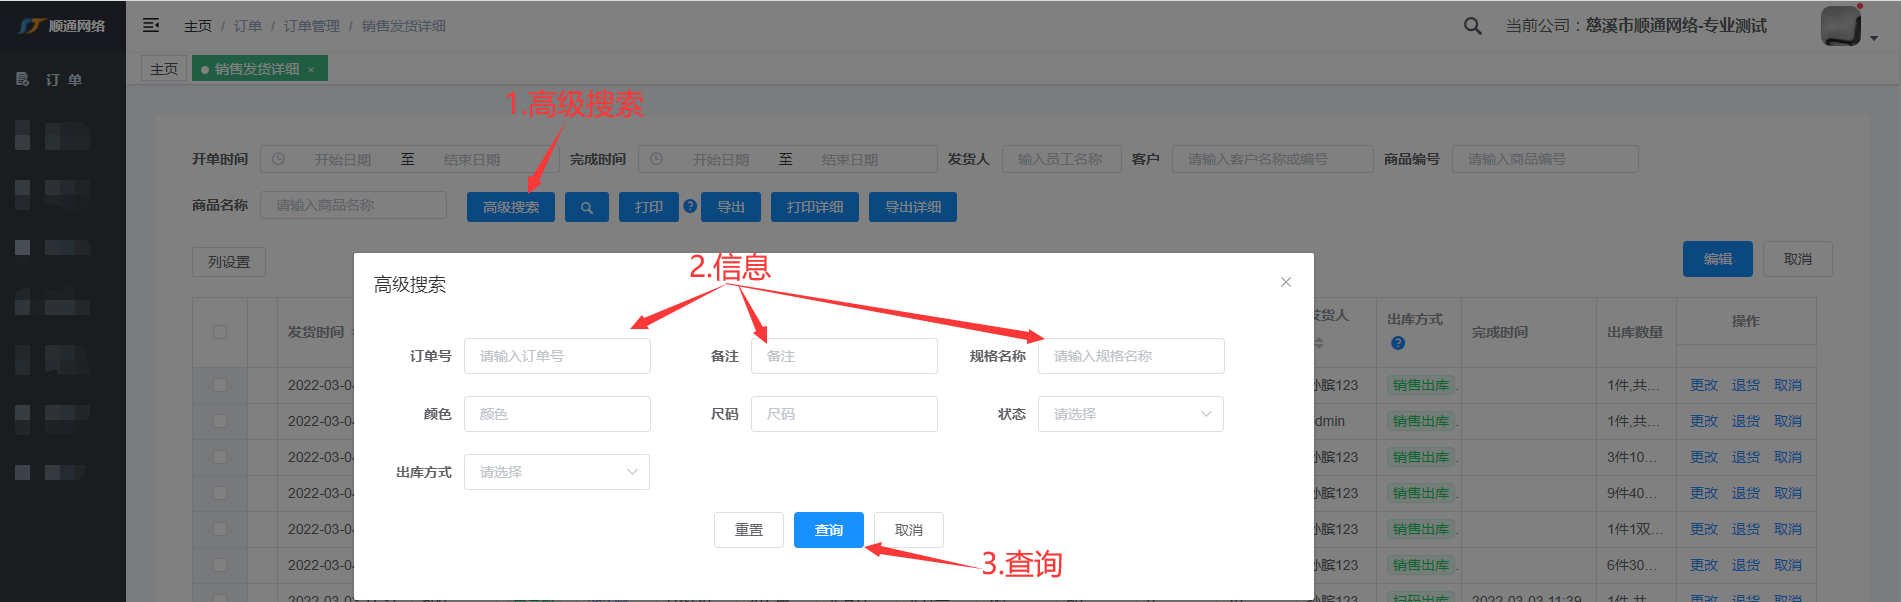Expand the 出库方式 dropdown in dialog
This screenshot has height=602, width=1901.
coord(556,472)
